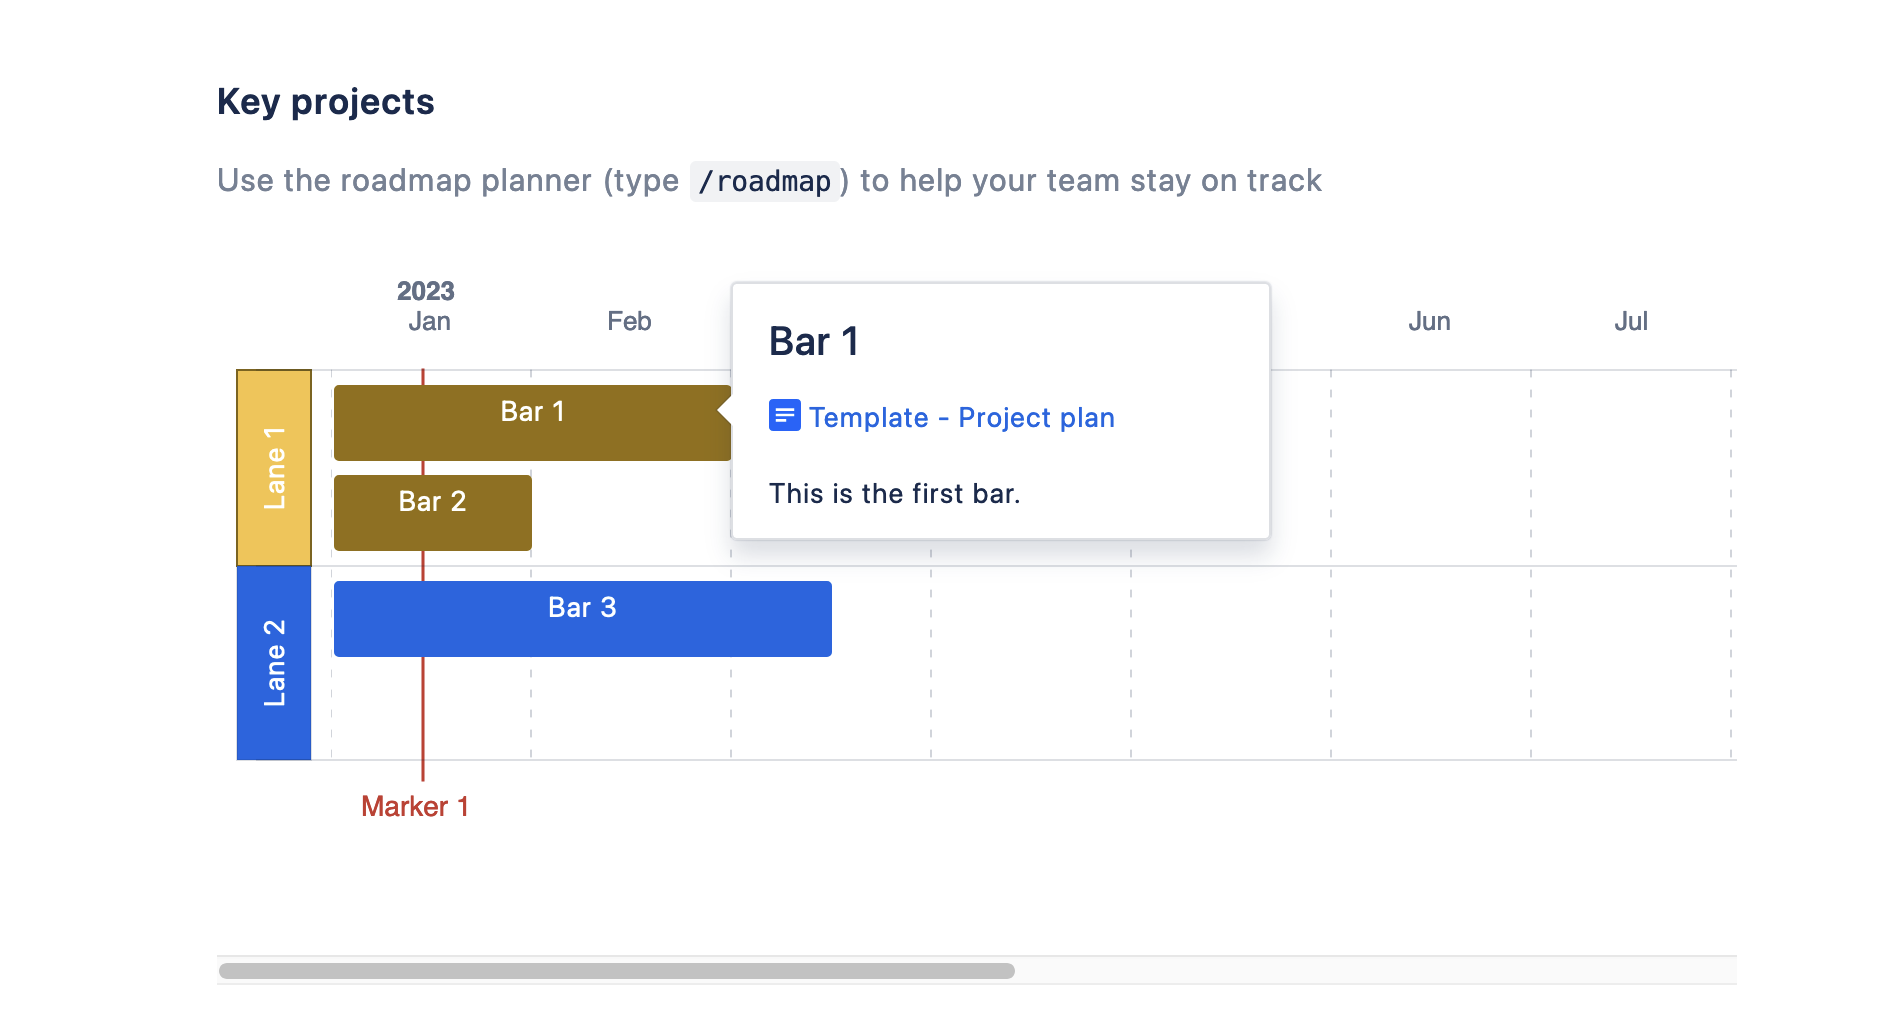This screenshot has height=1010, width=1894.
Task: Click the Feb month header
Action: (628, 321)
